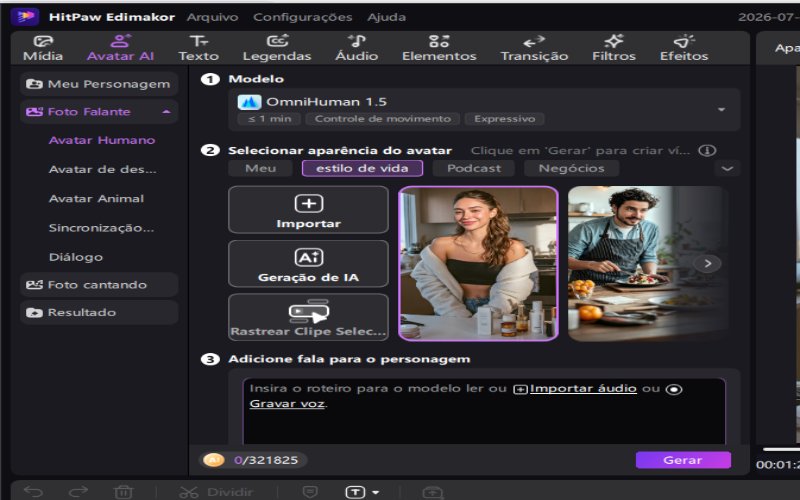Image resolution: width=800 pixels, height=500 pixels.
Task: Click the undo arrow icon
Action: click(x=33, y=492)
